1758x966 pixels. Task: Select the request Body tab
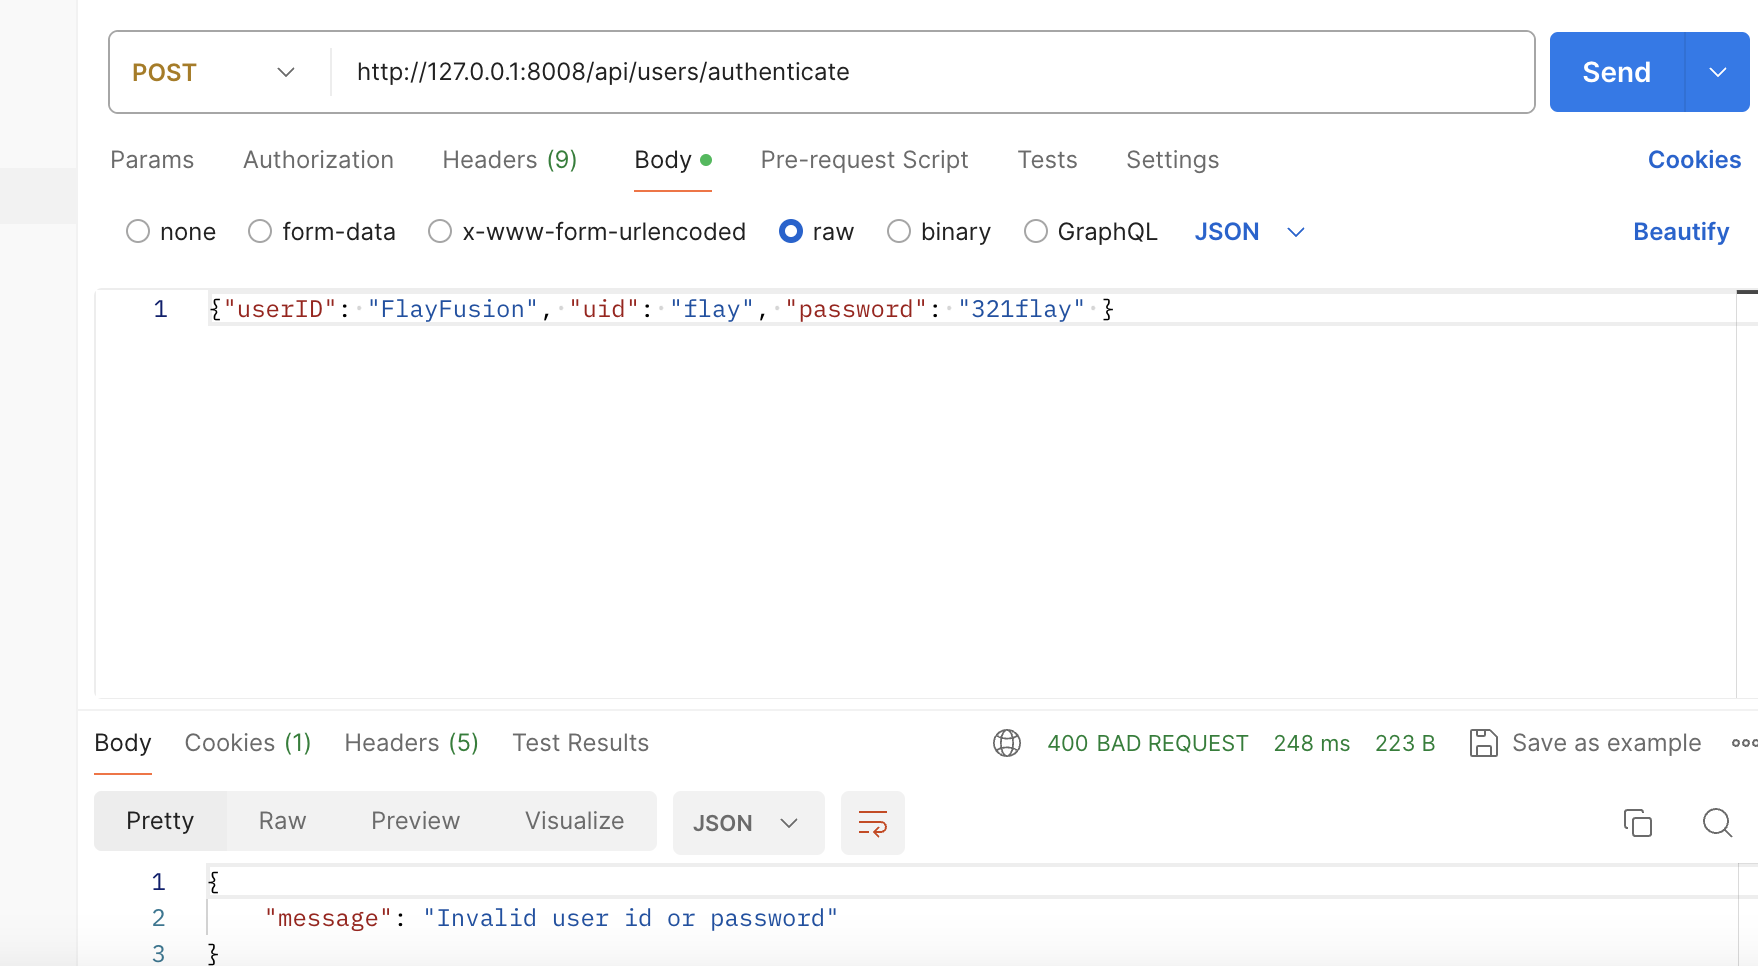coord(673,160)
